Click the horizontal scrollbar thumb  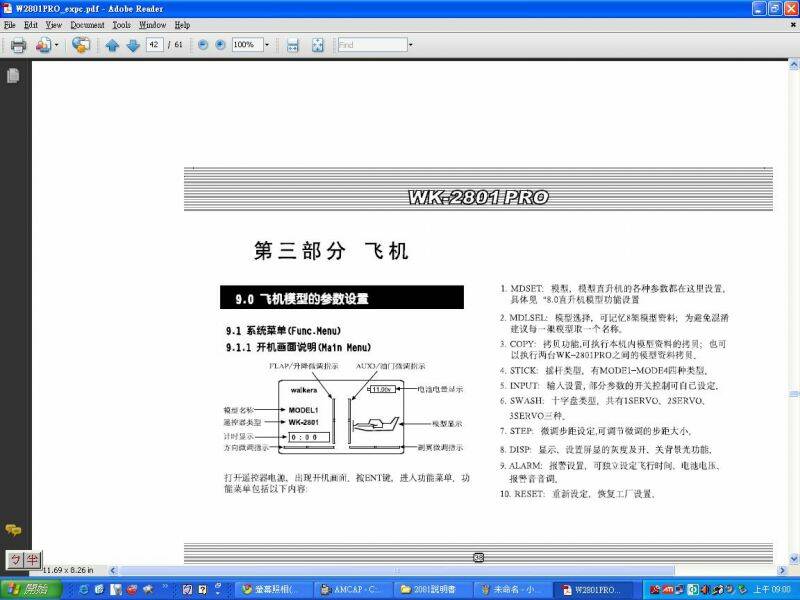396,570
